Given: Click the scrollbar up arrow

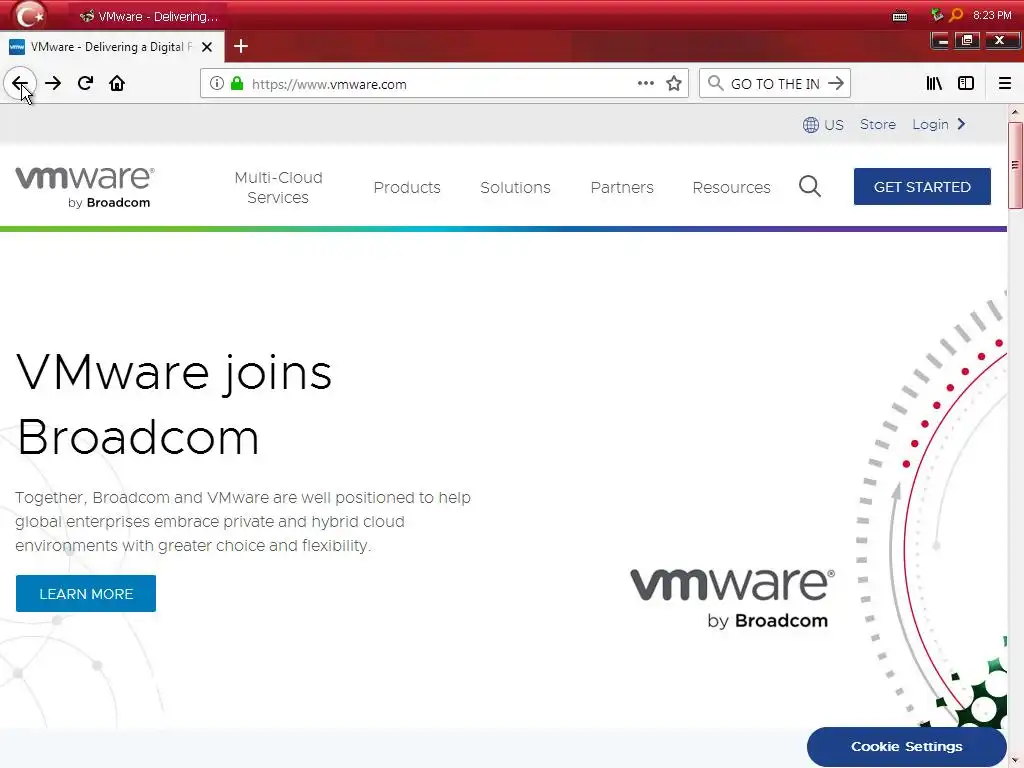Looking at the screenshot, I should point(1015,112).
